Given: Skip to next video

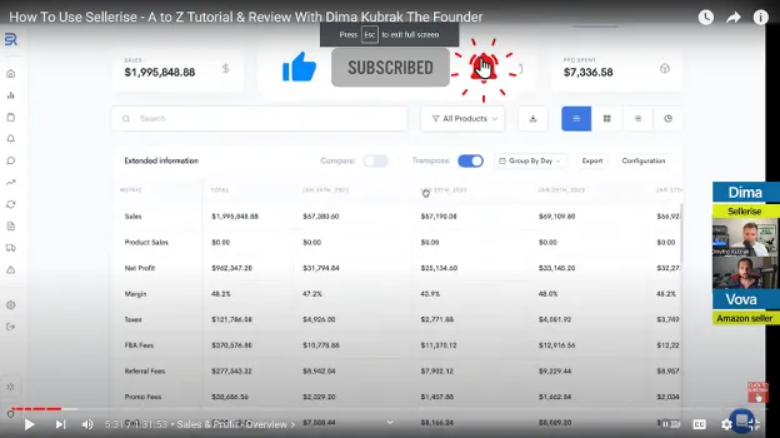Looking at the screenshot, I should [60, 424].
